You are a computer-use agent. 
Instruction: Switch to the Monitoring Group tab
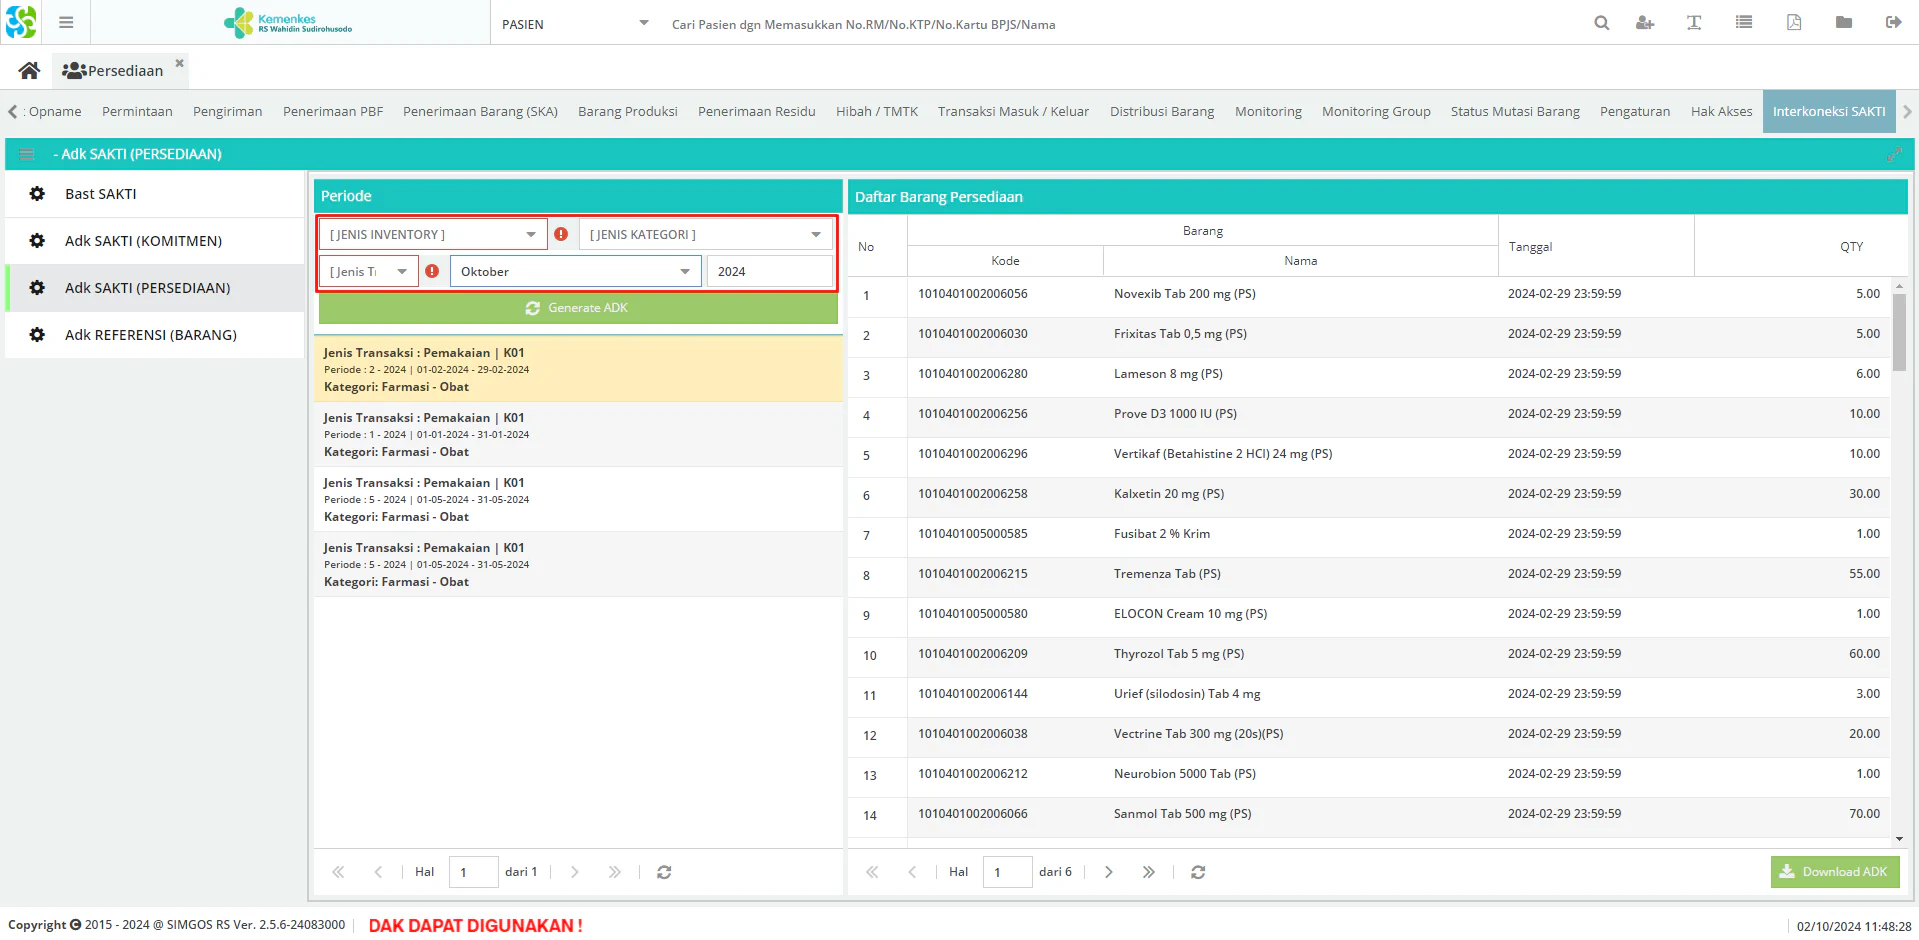pos(1375,111)
